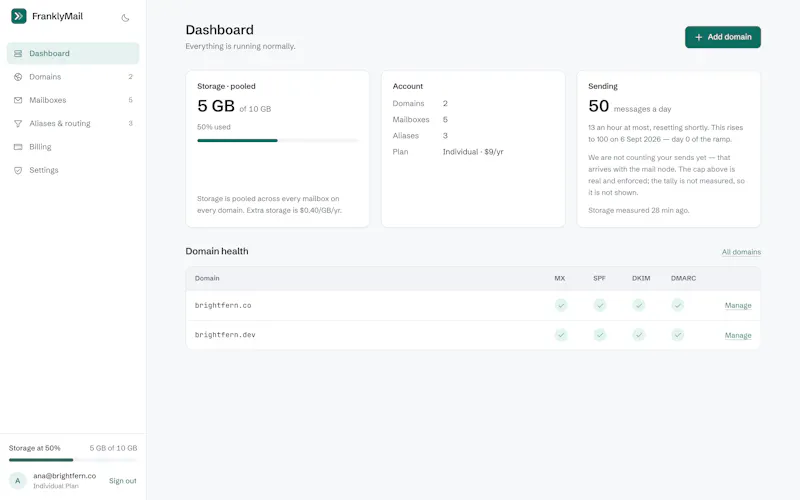The image size is (800, 500).
Task: Click the DKIM column header
Action: [641, 279]
